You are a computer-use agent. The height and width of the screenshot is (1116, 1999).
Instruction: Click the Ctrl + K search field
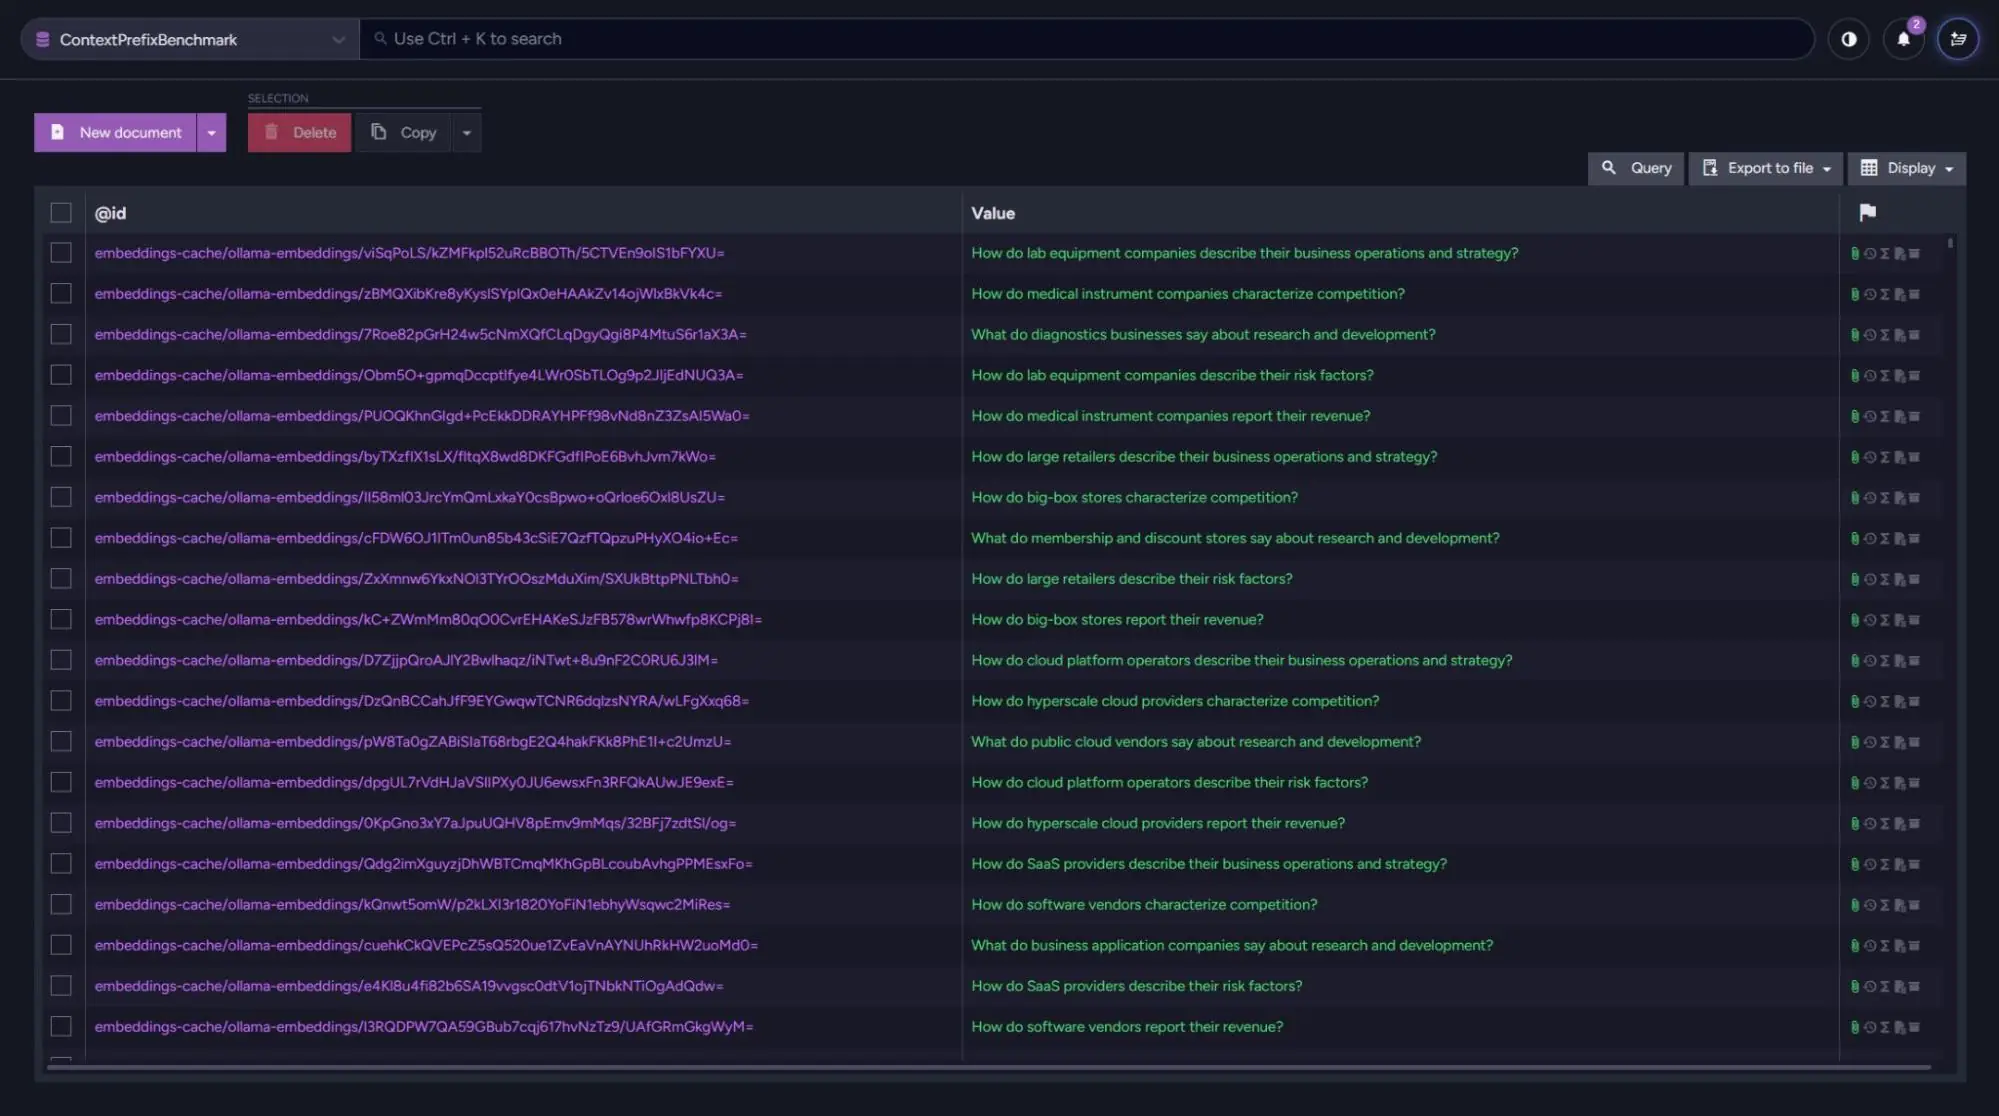click(x=1087, y=39)
